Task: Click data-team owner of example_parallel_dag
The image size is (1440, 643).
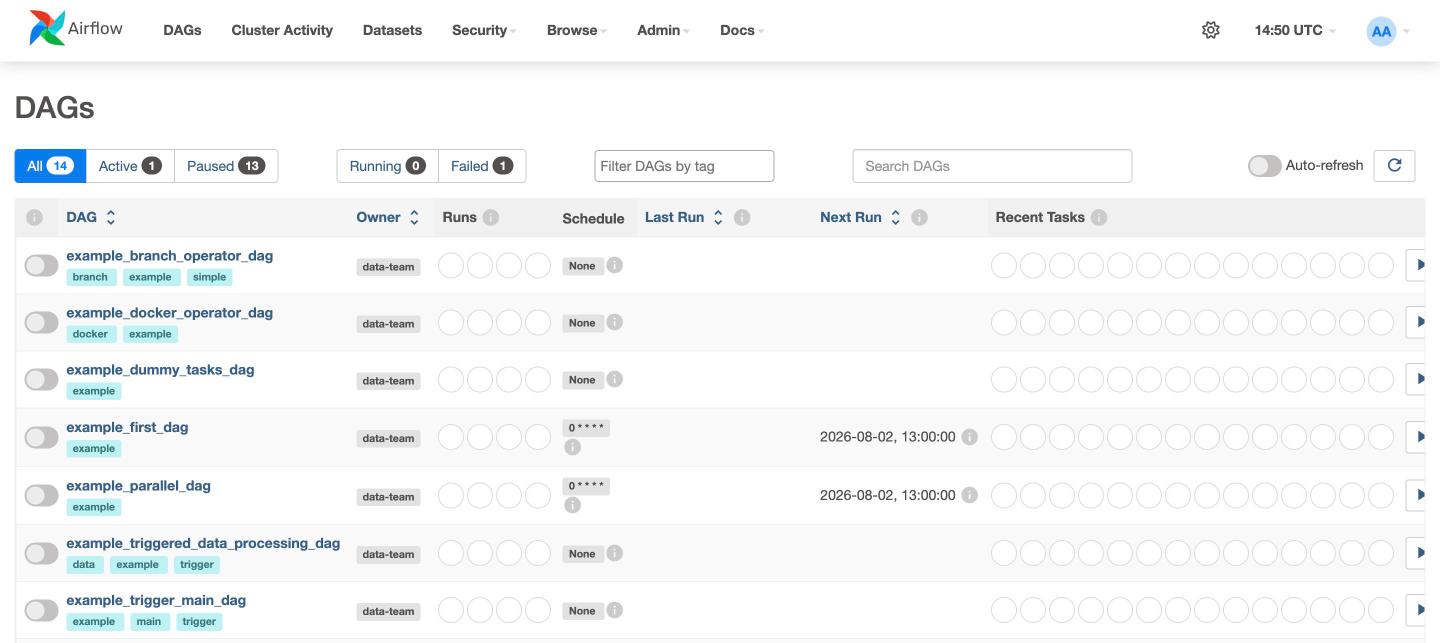Action: click(388, 497)
